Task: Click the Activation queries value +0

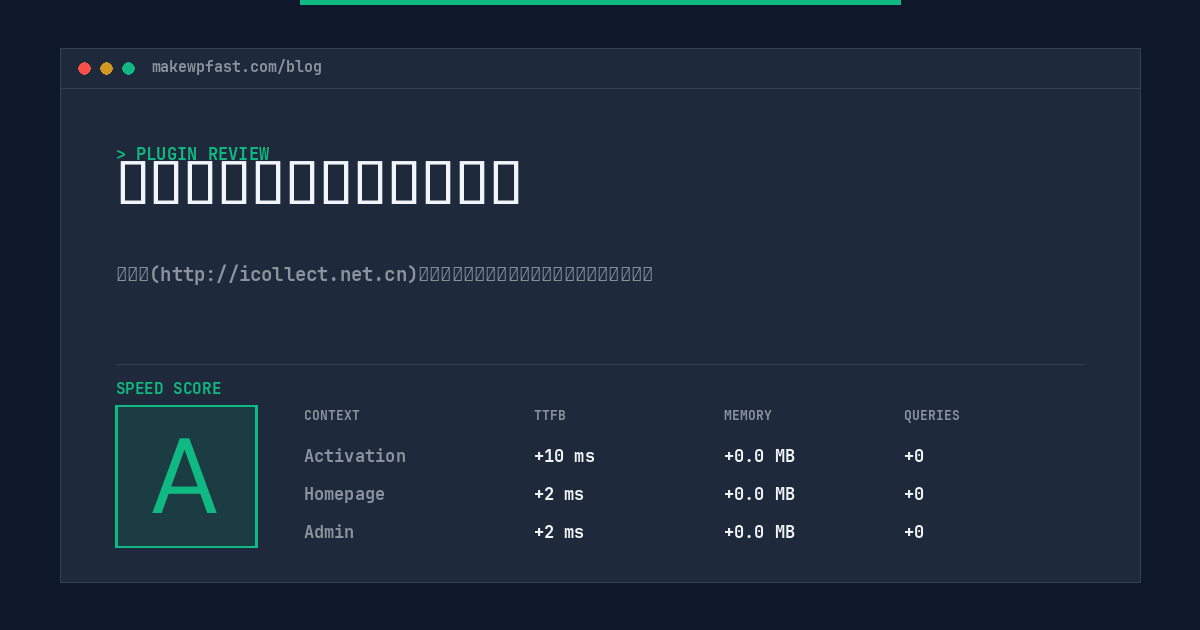Action: (914, 456)
